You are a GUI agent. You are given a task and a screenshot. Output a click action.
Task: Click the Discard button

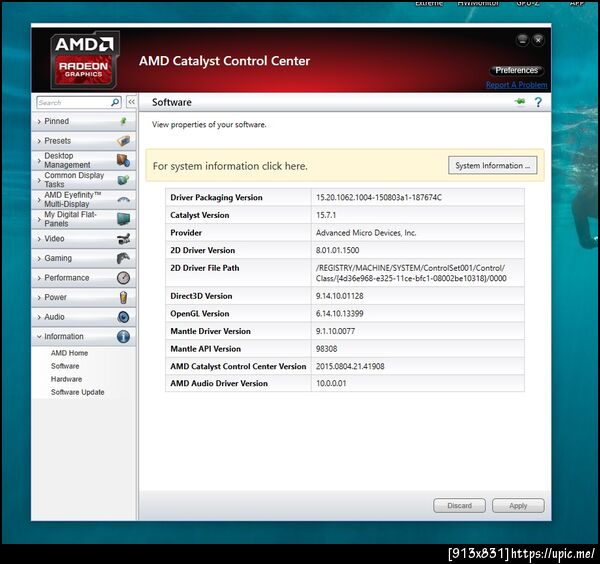(x=459, y=506)
